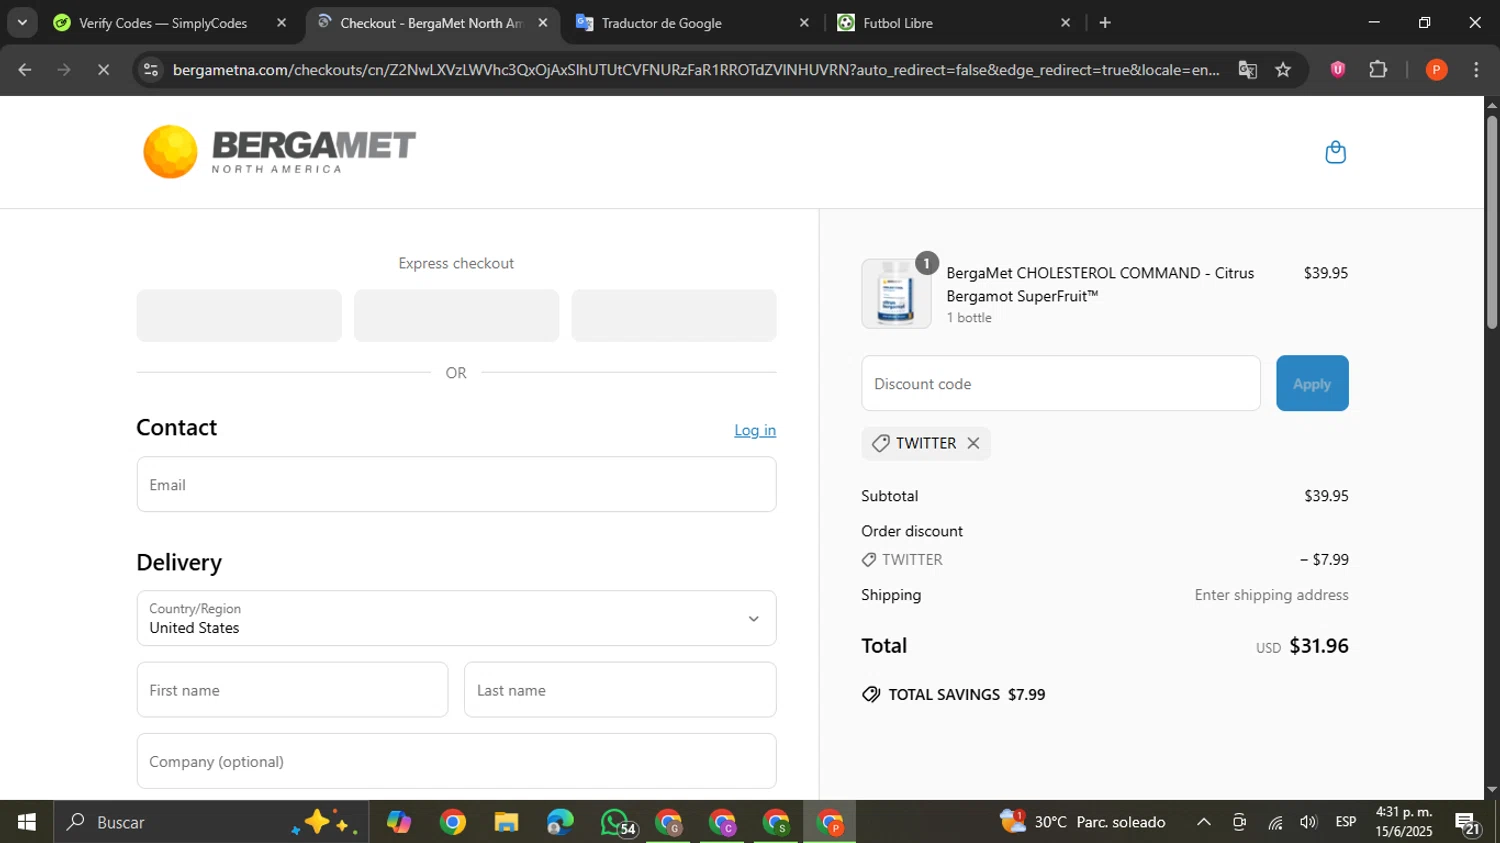The image size is (1500, 843).
Task: Open network Wi-Fi settings icon
Action: (x=1275, y=822)
